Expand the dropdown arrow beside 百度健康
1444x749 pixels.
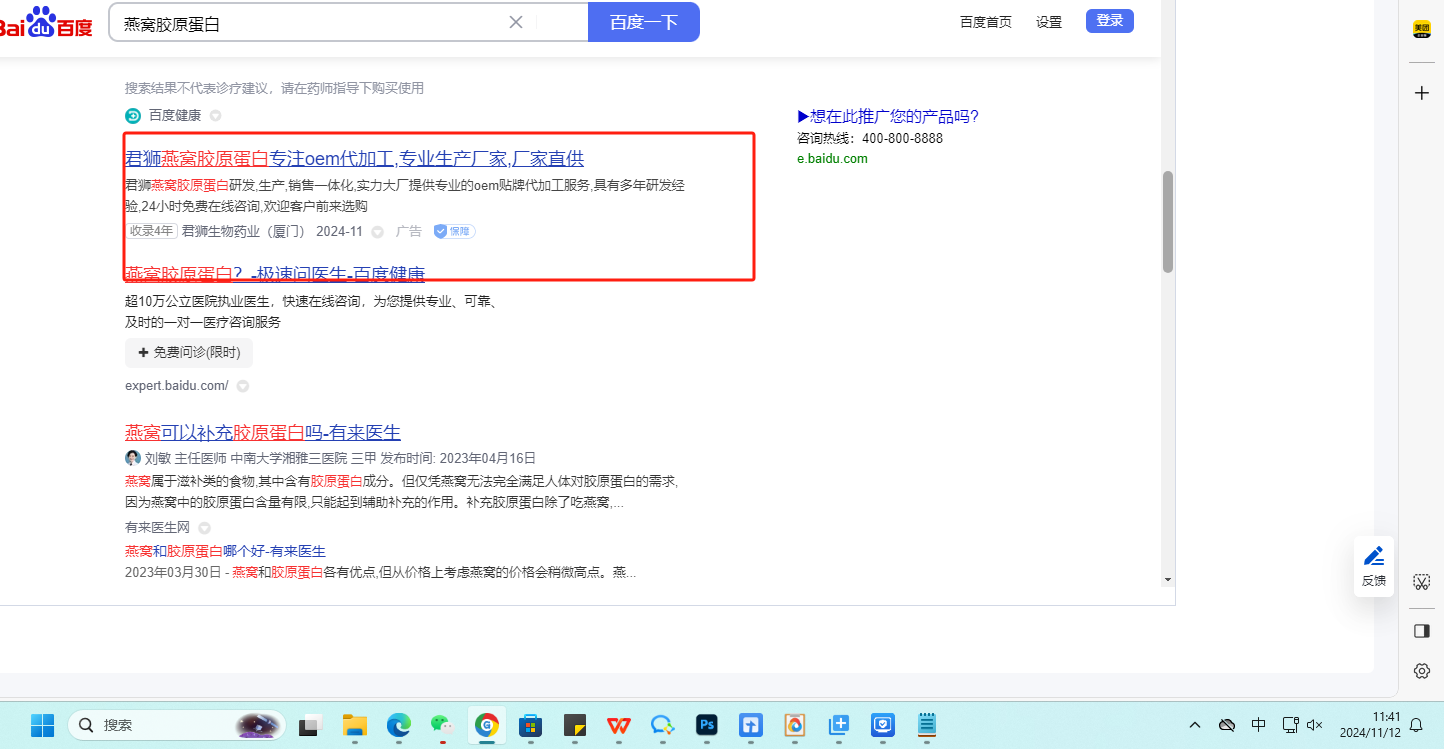pos(215,116)
